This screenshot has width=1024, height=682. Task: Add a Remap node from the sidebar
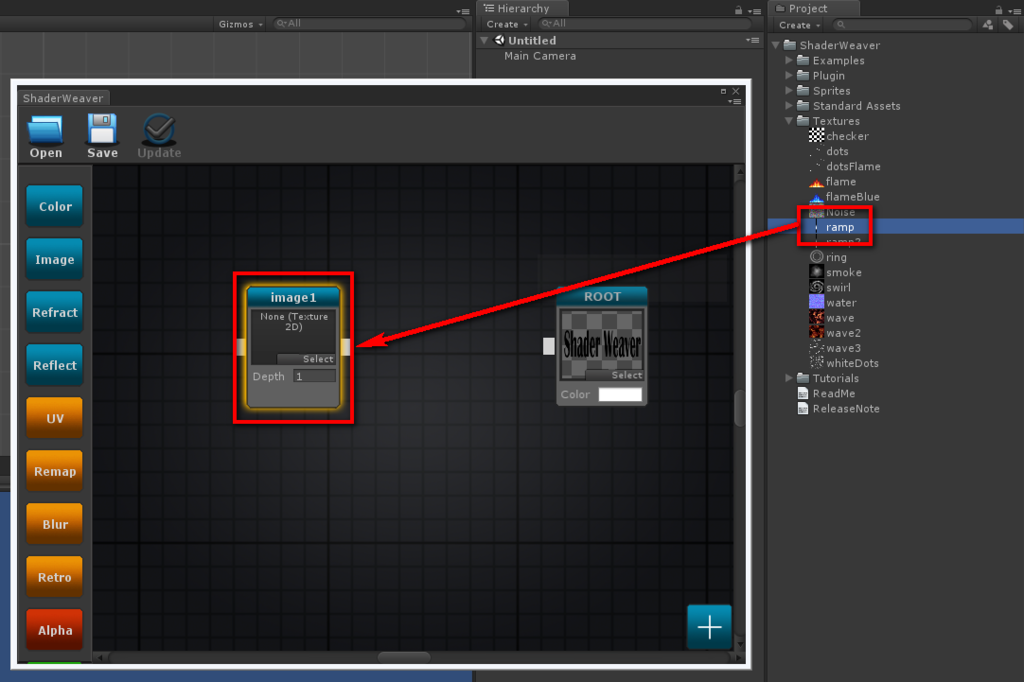pos(55,471)
